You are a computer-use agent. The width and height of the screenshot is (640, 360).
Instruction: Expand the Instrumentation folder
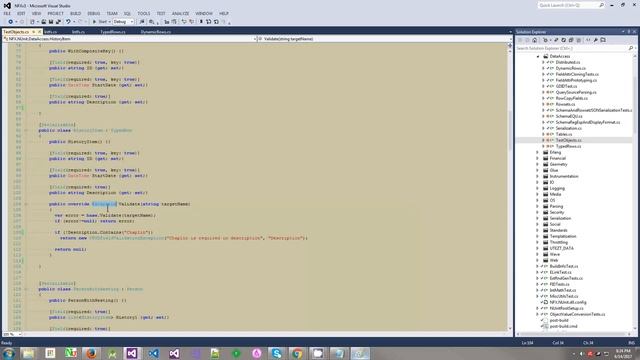click(538, 176)
